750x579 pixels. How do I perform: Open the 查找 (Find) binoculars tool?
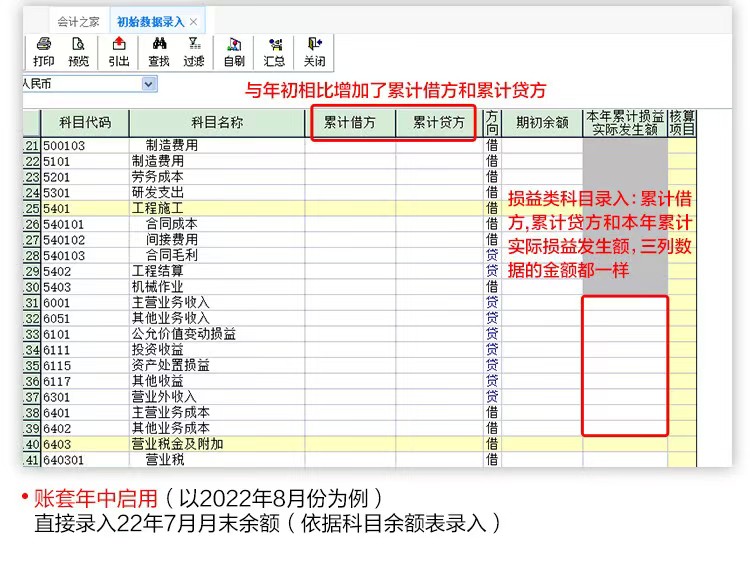(159, 51)
